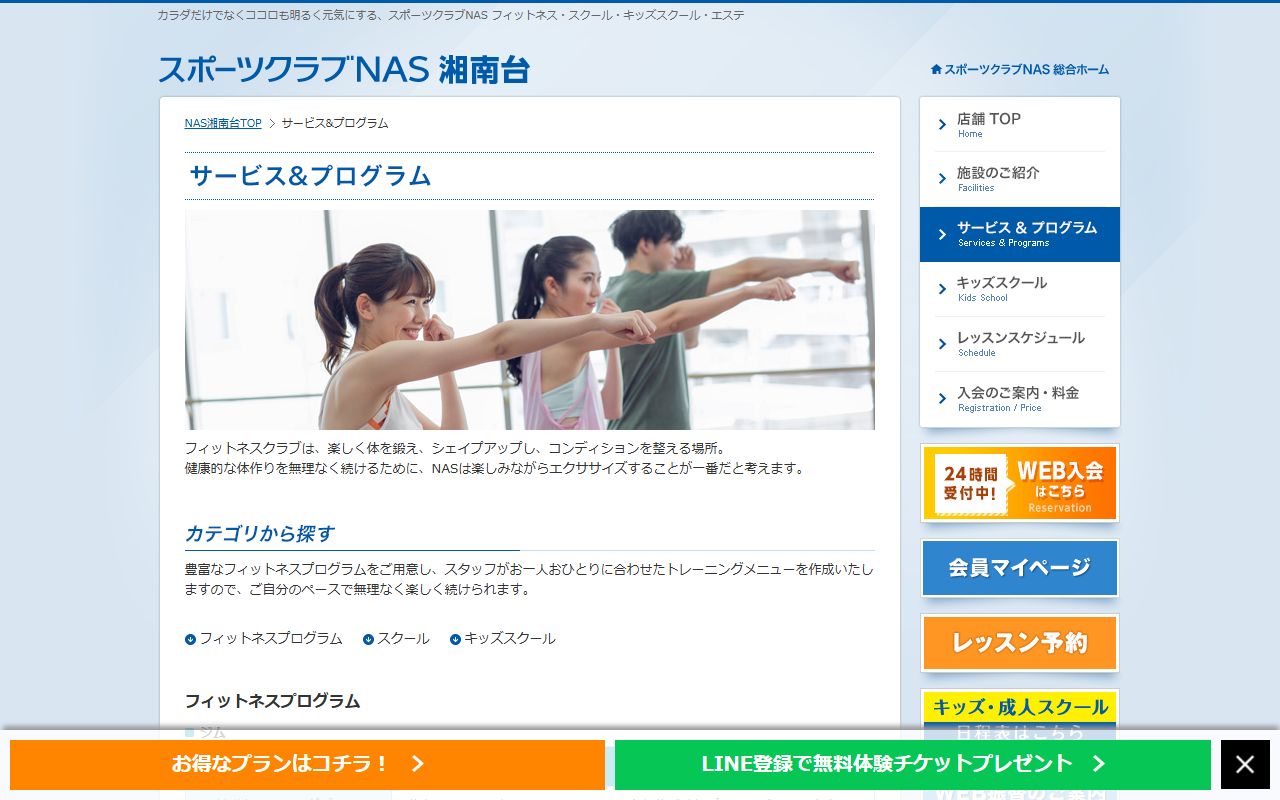The width and height of the screenshot is (1280, 800).
Task: Jump to スクール category link
Action: coord(403,639)
